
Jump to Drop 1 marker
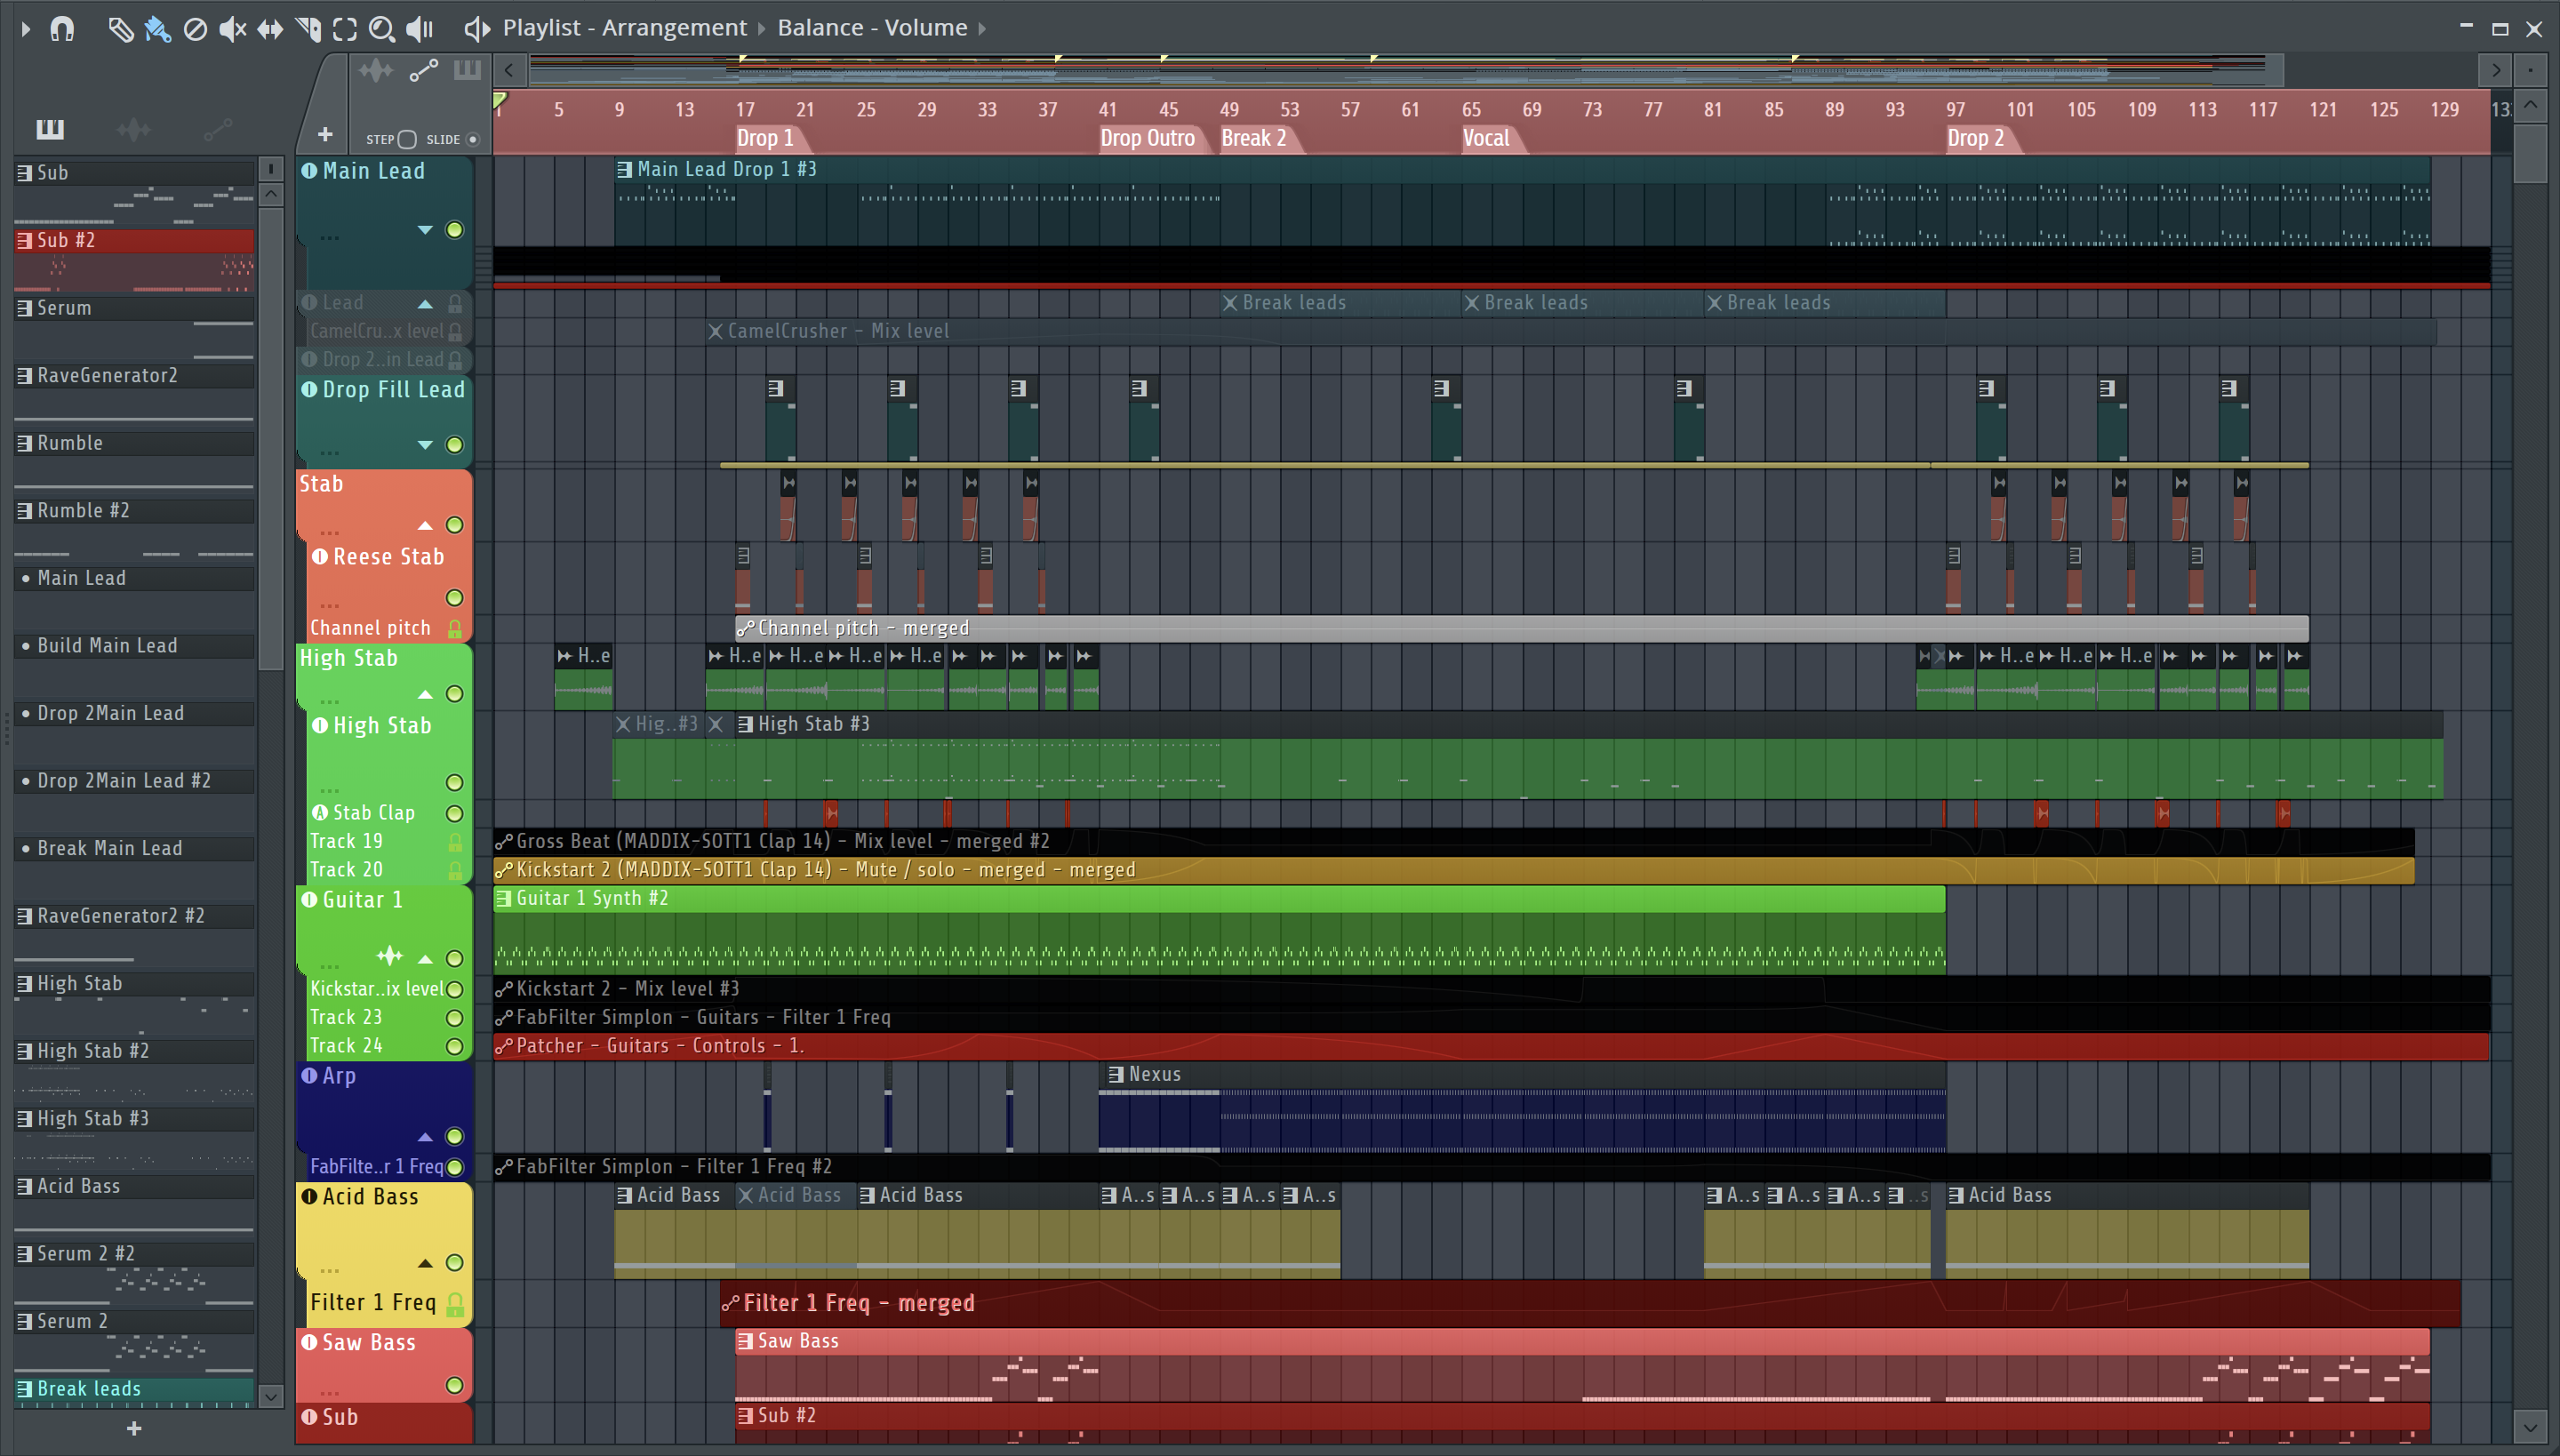coord(765,138)
